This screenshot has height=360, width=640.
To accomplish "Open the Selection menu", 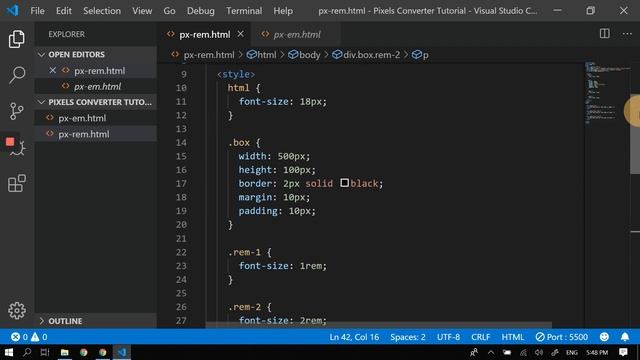I will [x=102, y=11].
